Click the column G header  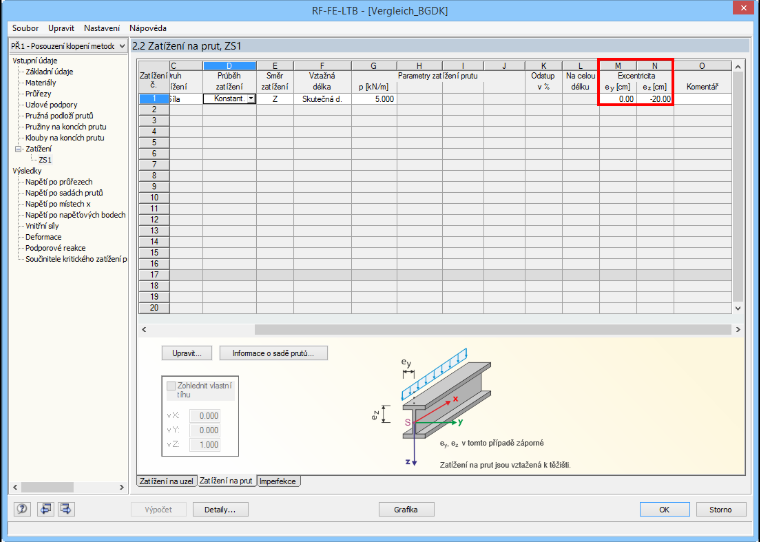(374, 66)
